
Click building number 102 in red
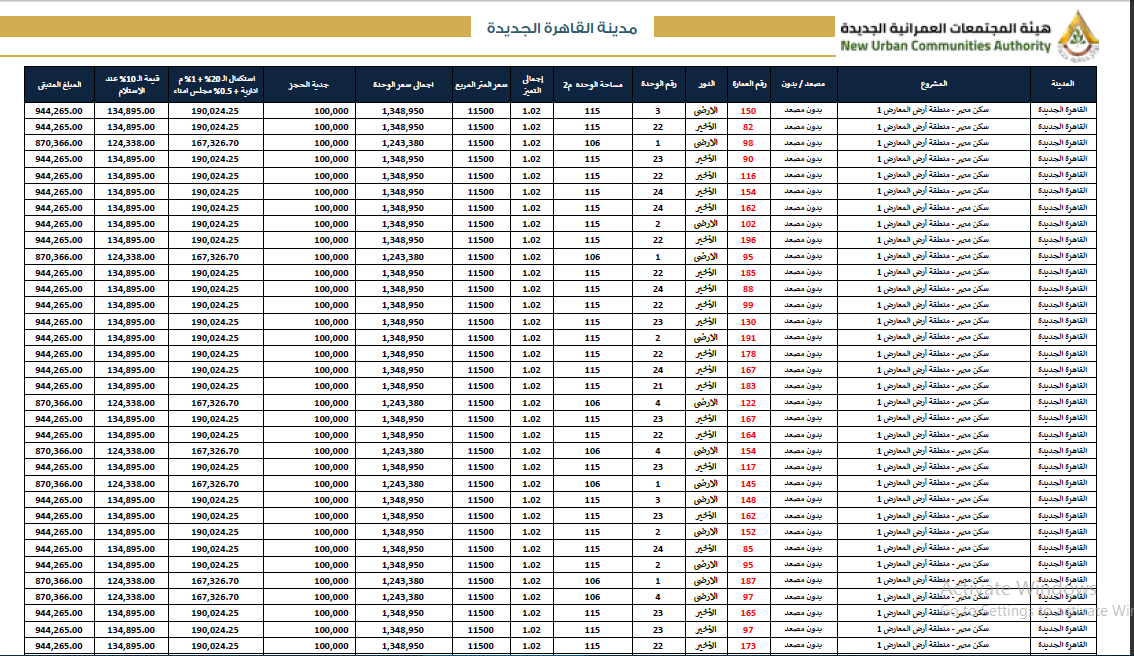[x=748, y=224]
